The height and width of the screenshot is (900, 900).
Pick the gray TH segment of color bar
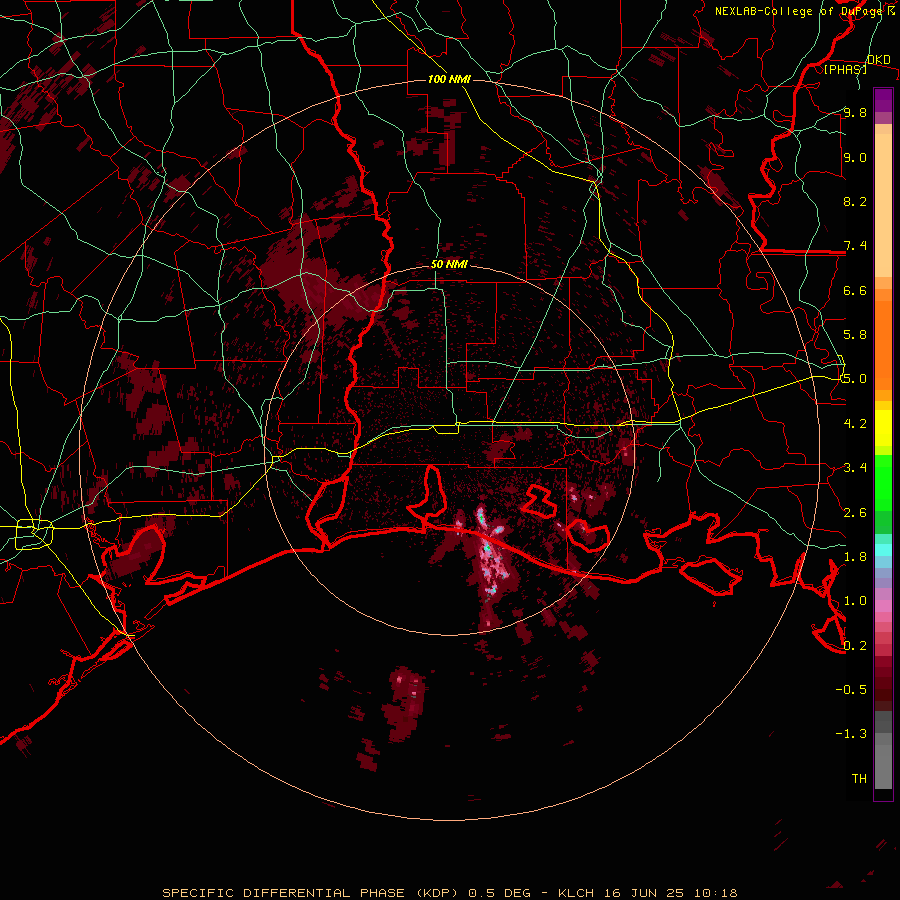point(883,767)
